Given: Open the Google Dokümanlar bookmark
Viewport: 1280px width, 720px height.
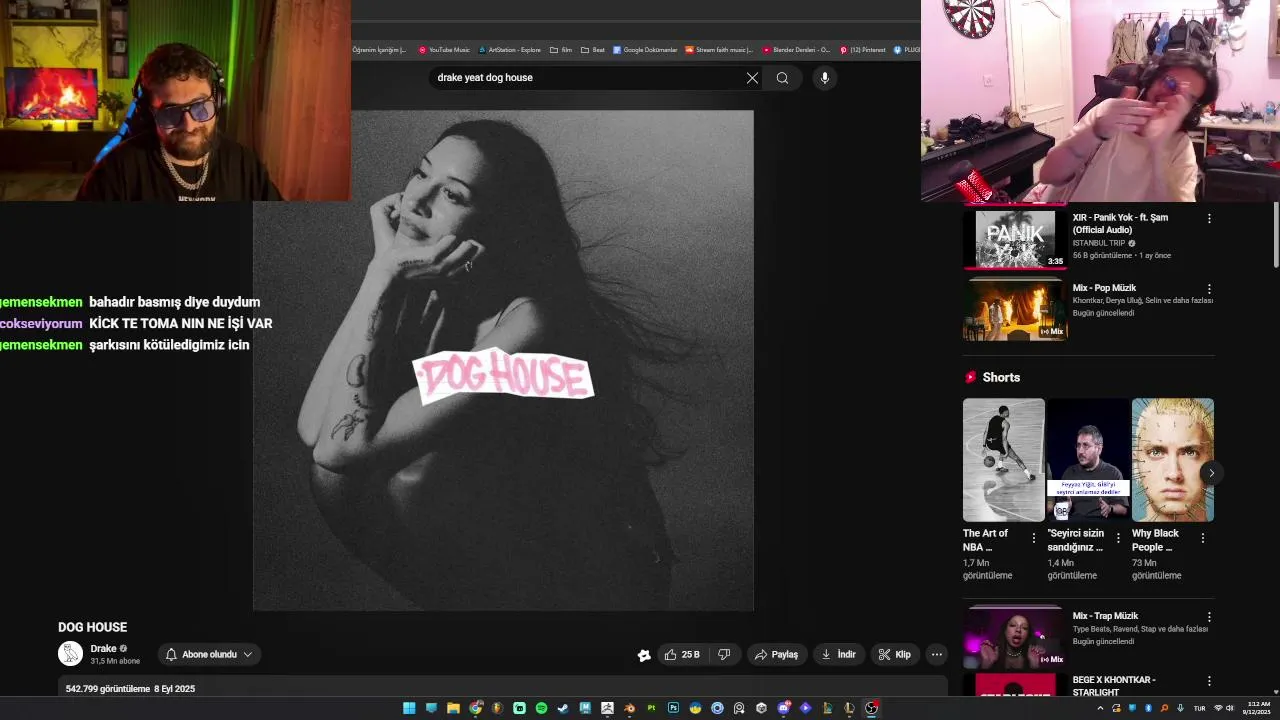Looking at the screenshot, I should click(645, 50).
